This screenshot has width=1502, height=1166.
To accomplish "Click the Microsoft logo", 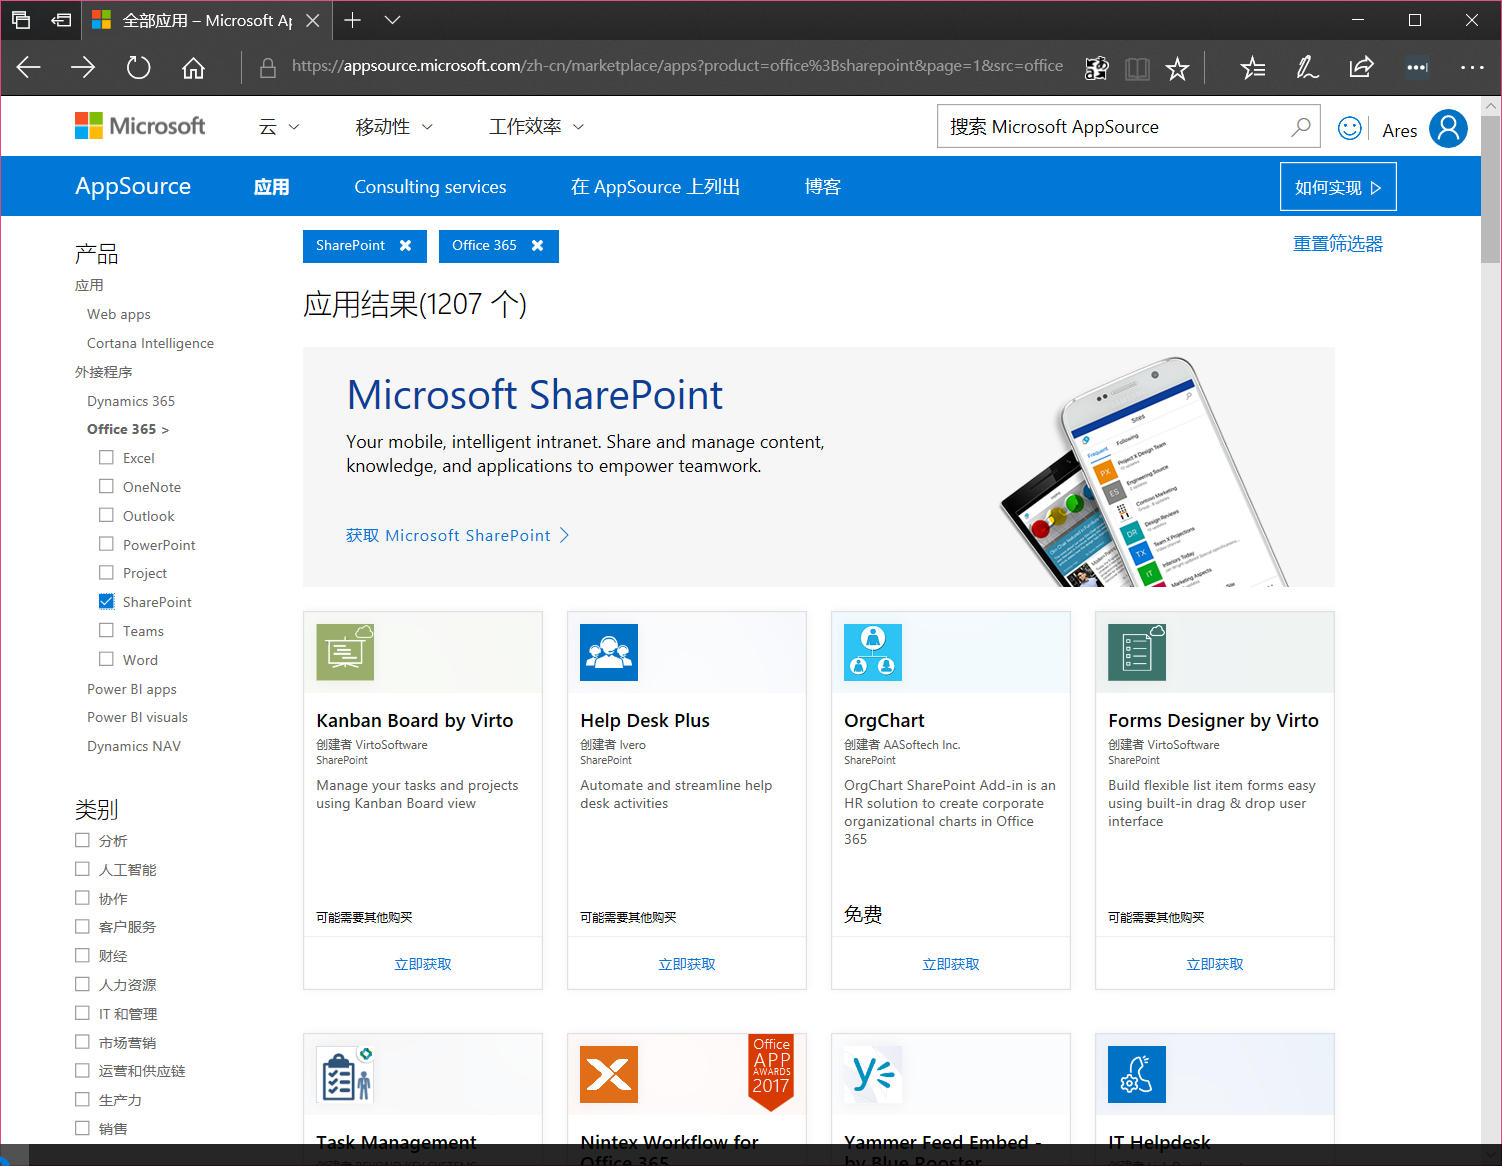I will (x=139, y=125).
